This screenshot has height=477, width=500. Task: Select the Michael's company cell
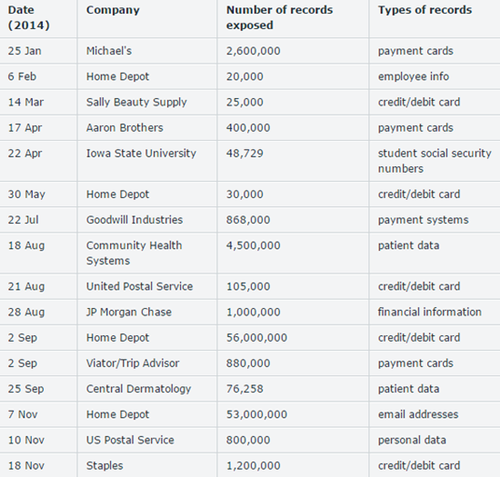(109, 51)
